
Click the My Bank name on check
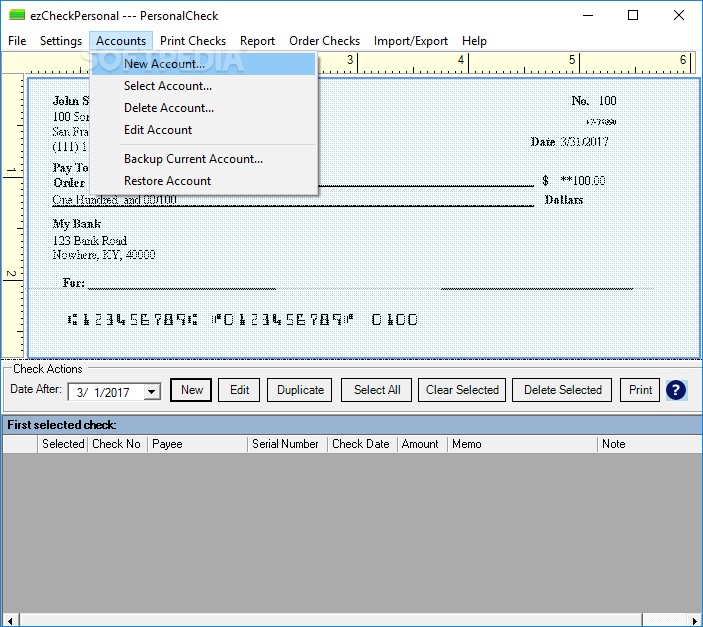pyautogui.click(x=77, y=223)
